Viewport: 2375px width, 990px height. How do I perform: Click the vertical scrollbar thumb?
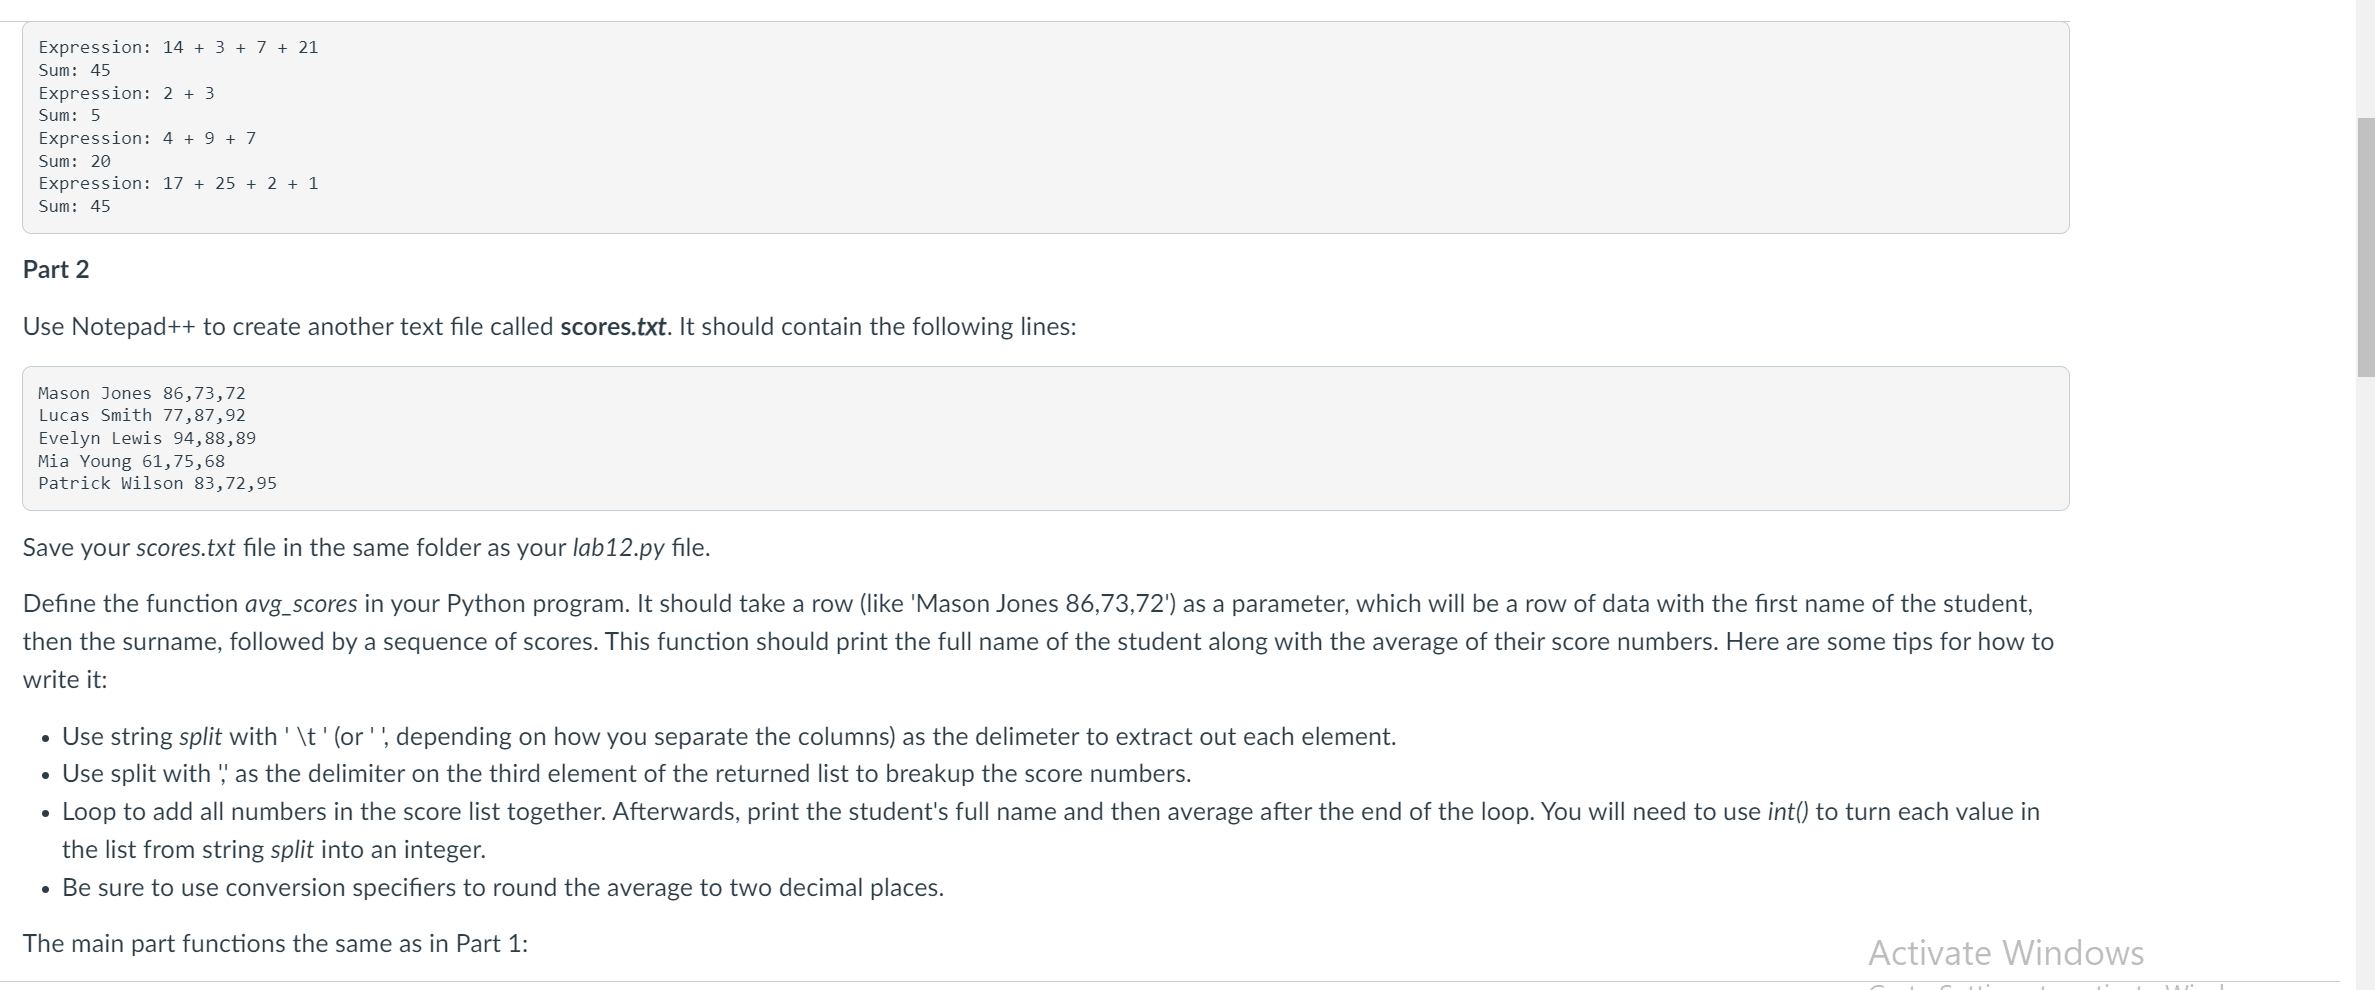click(2365, 247)
